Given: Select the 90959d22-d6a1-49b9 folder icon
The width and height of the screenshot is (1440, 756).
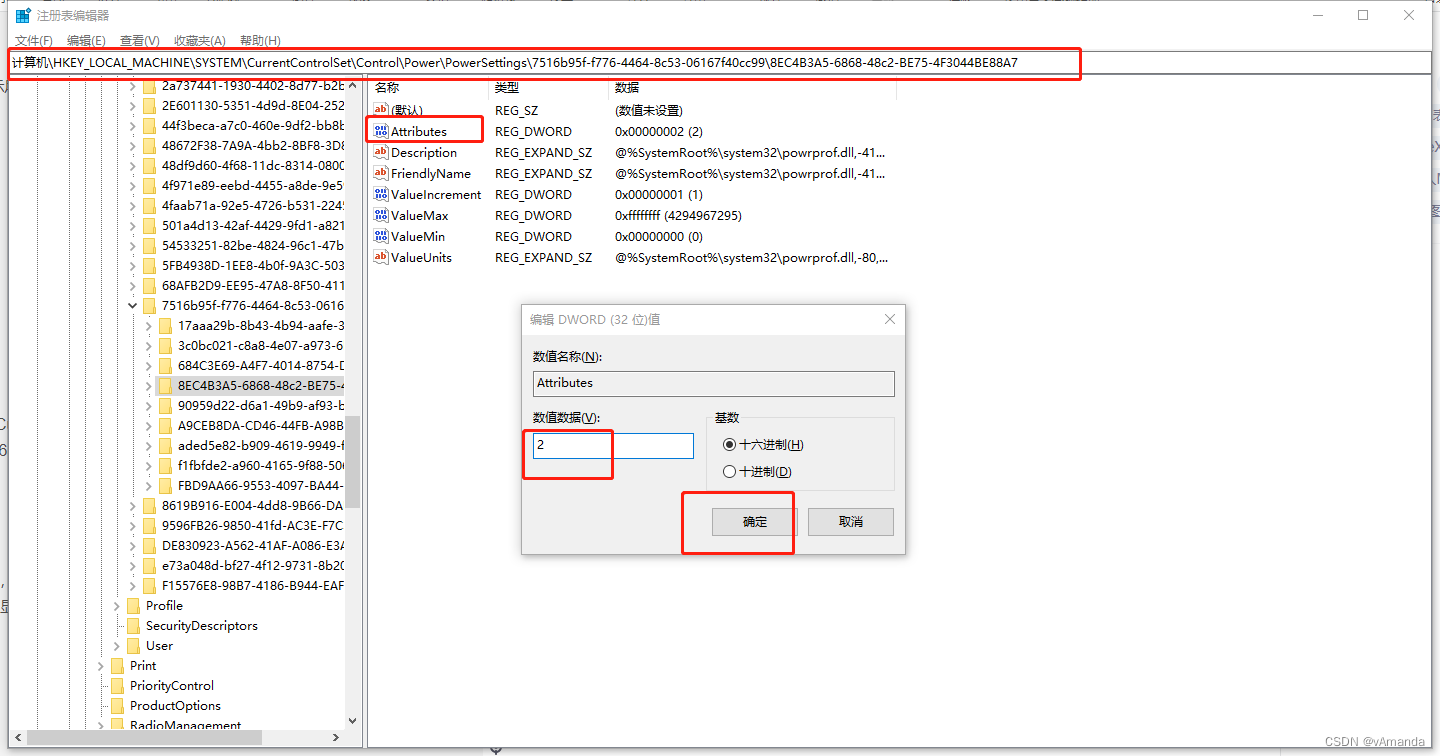Looking at the screenshot, I should tap(166, 405).
